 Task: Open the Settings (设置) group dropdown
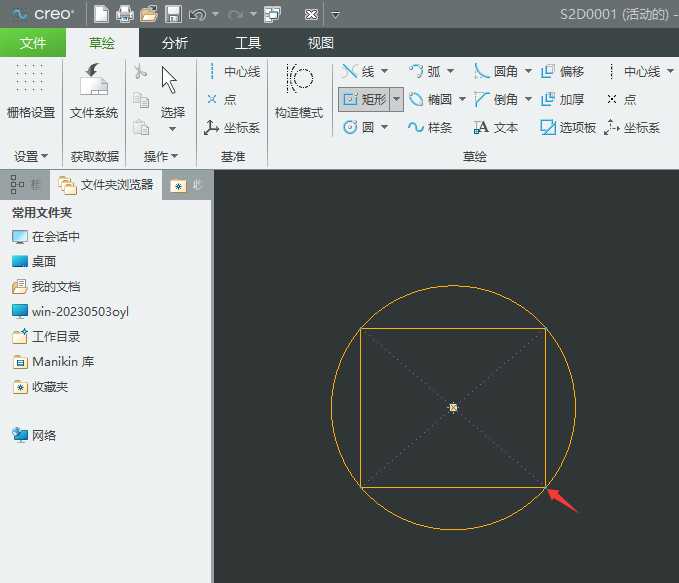pyautogui.click(x=30, y=156)
